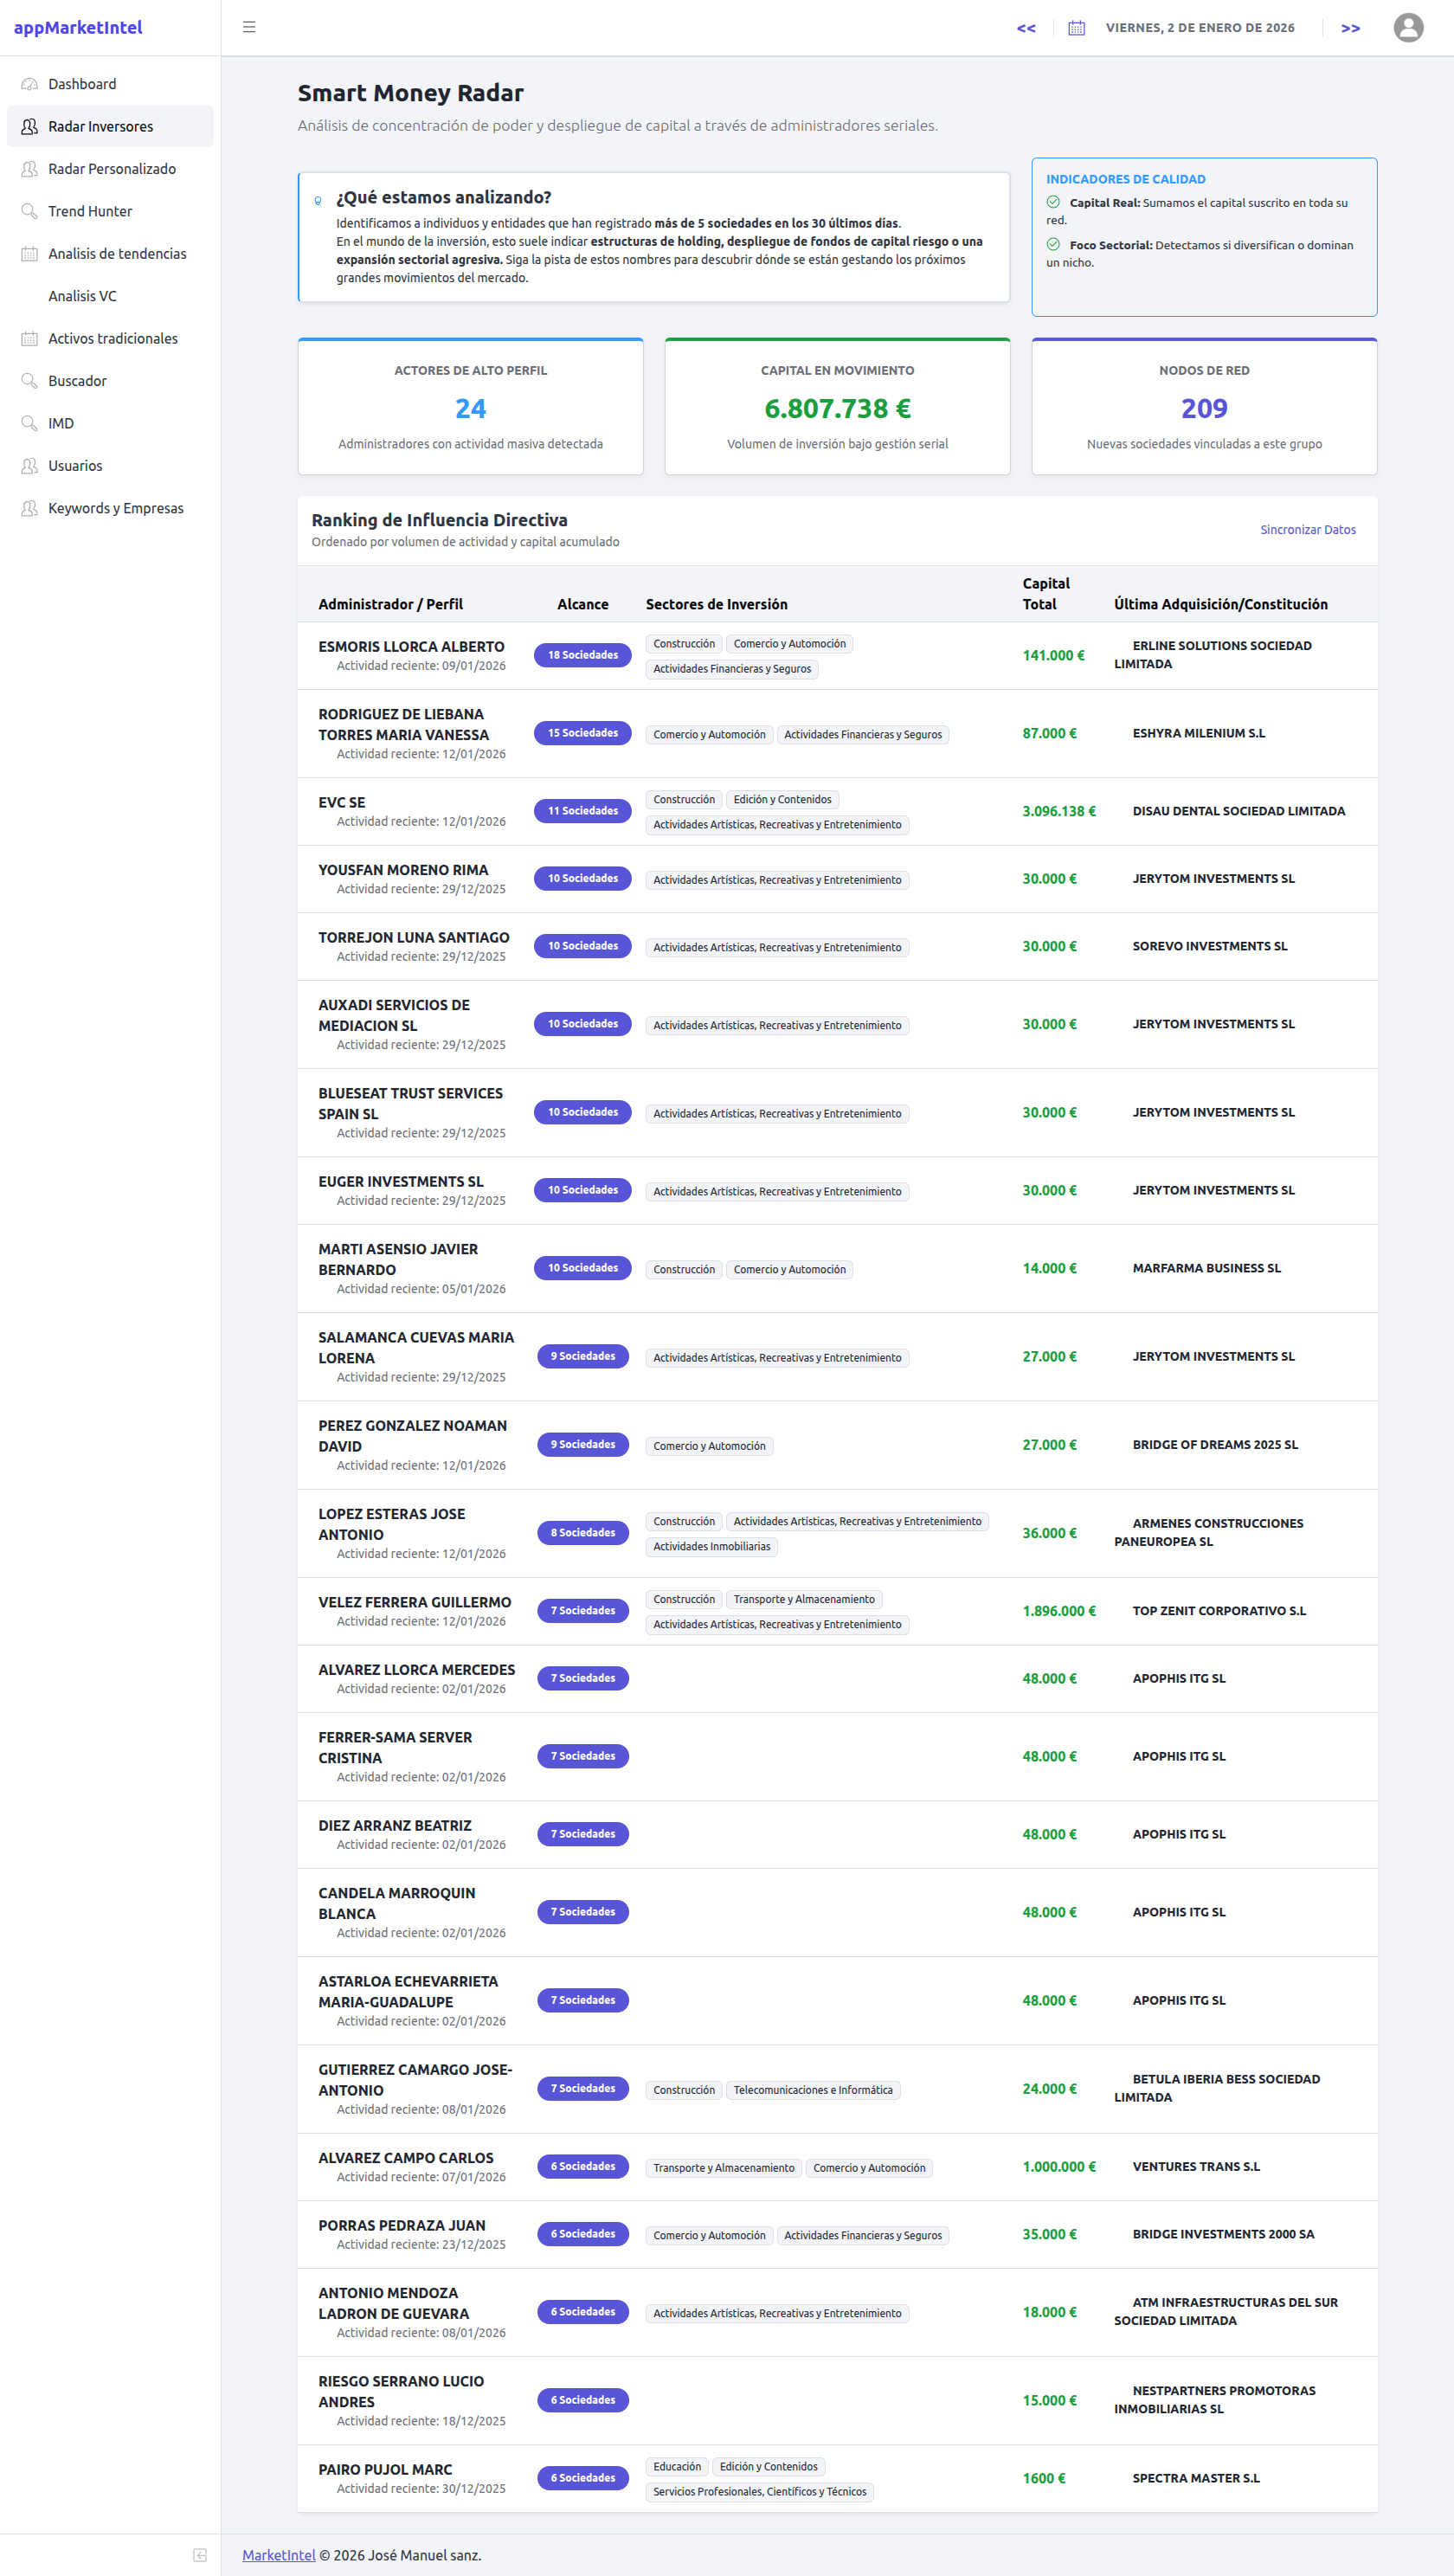
Task: Click the 1.896.000 € capital value
Action: pos(1058,1611)
